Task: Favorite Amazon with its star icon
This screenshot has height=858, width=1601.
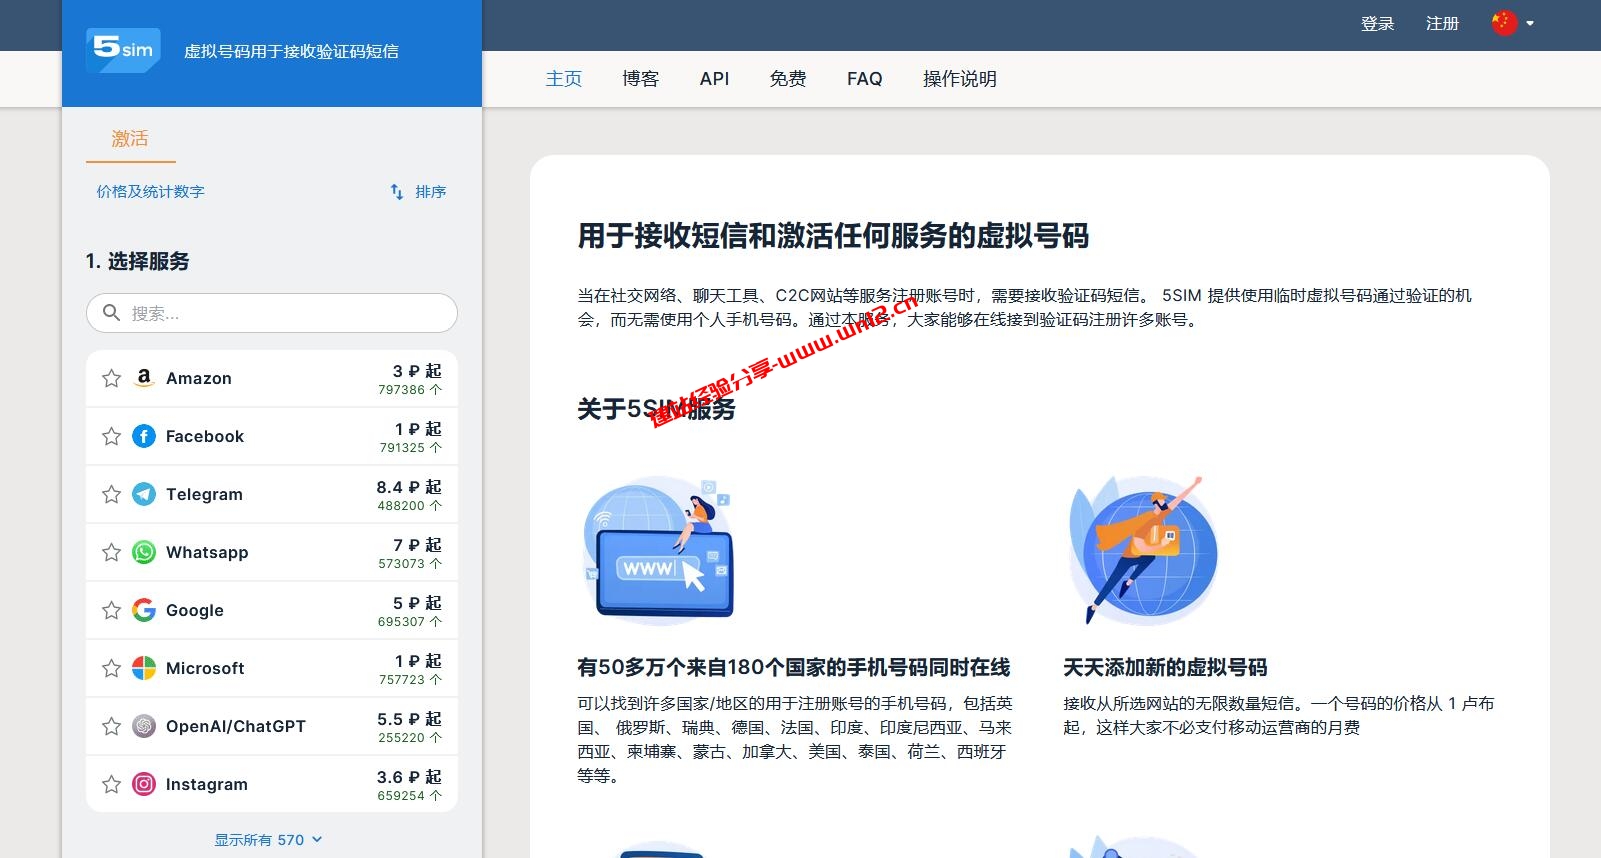Action: [x=112, y=378]
